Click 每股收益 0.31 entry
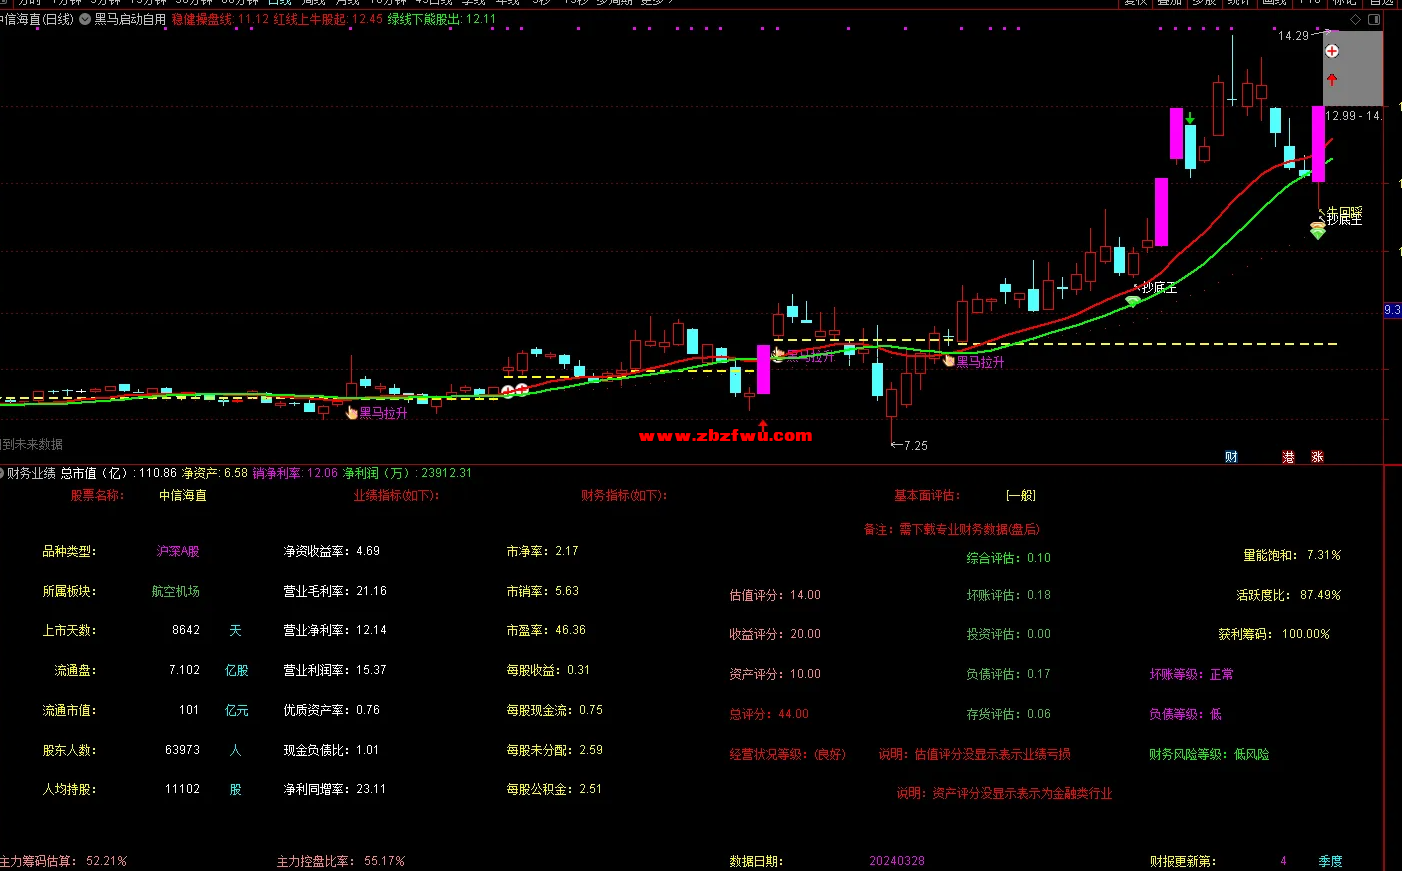This screenshot has width=1402, height=871. (x=548, y=670)
